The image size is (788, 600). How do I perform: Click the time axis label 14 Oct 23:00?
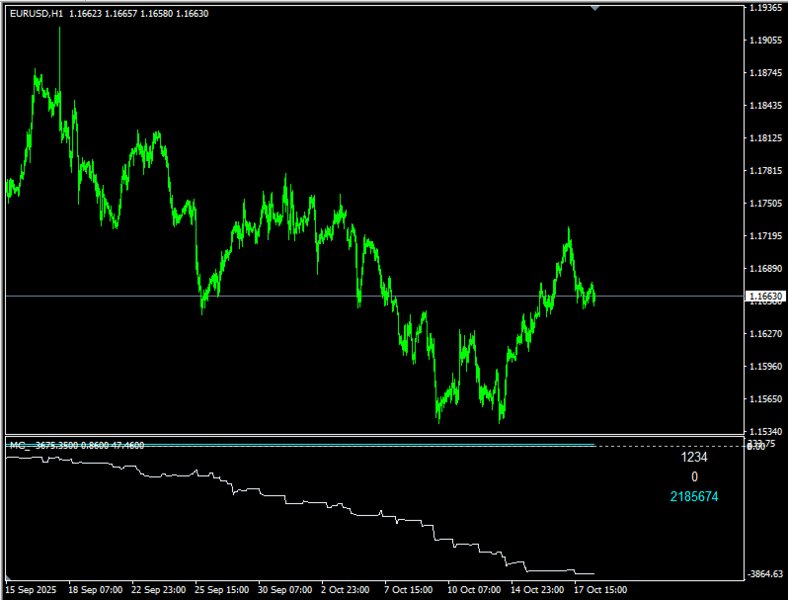537,589
